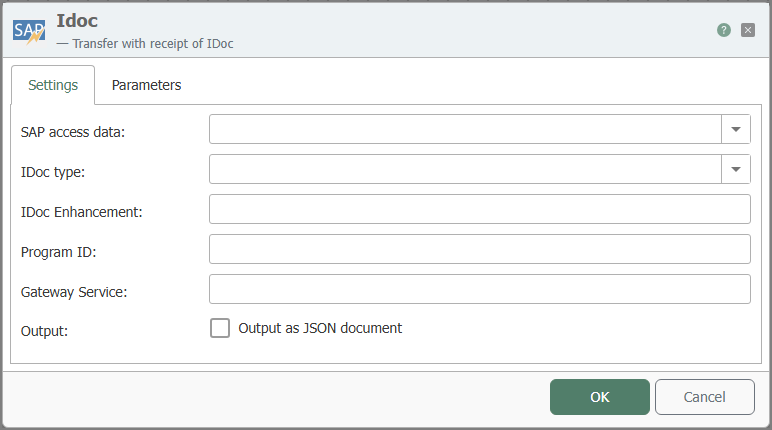Click the 'Program ID:' field label

tap(59, 252)
